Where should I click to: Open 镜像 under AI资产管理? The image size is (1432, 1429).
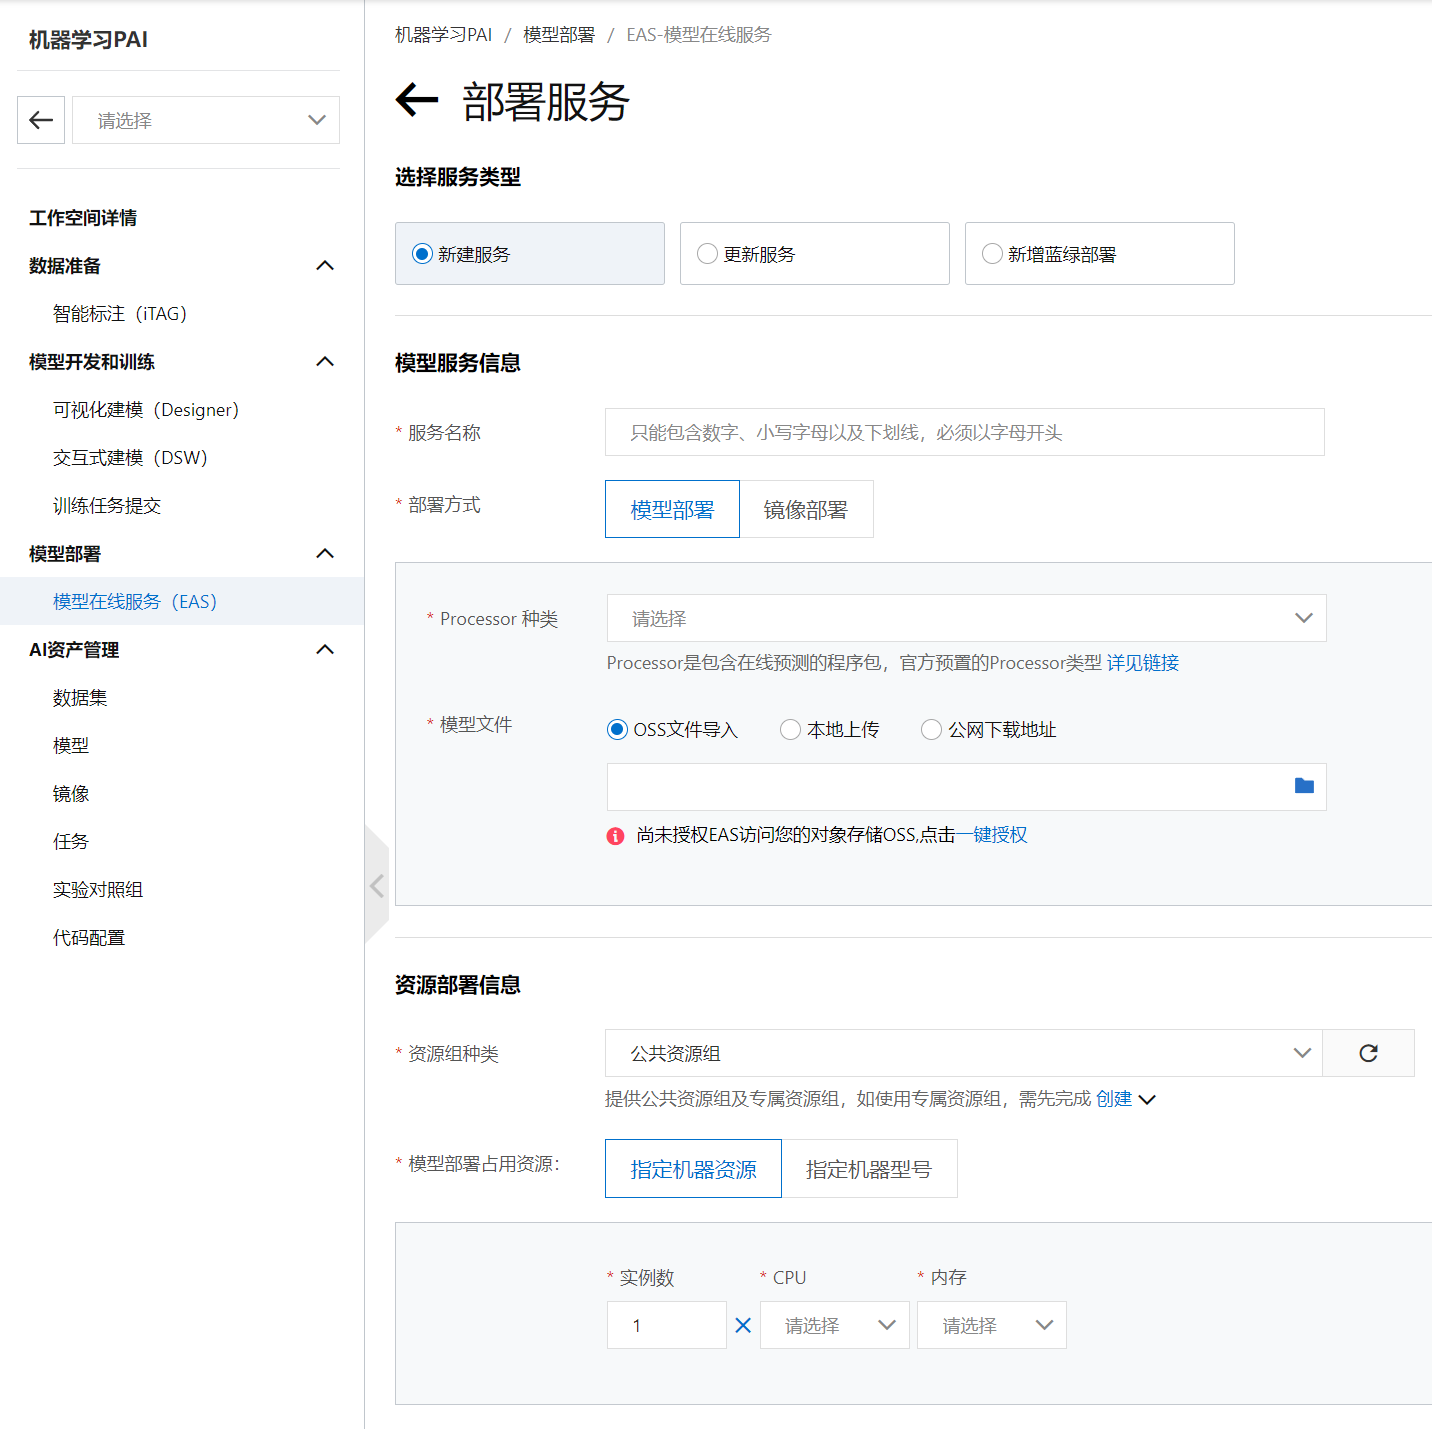pyautogui.click(x=71, y=794)
